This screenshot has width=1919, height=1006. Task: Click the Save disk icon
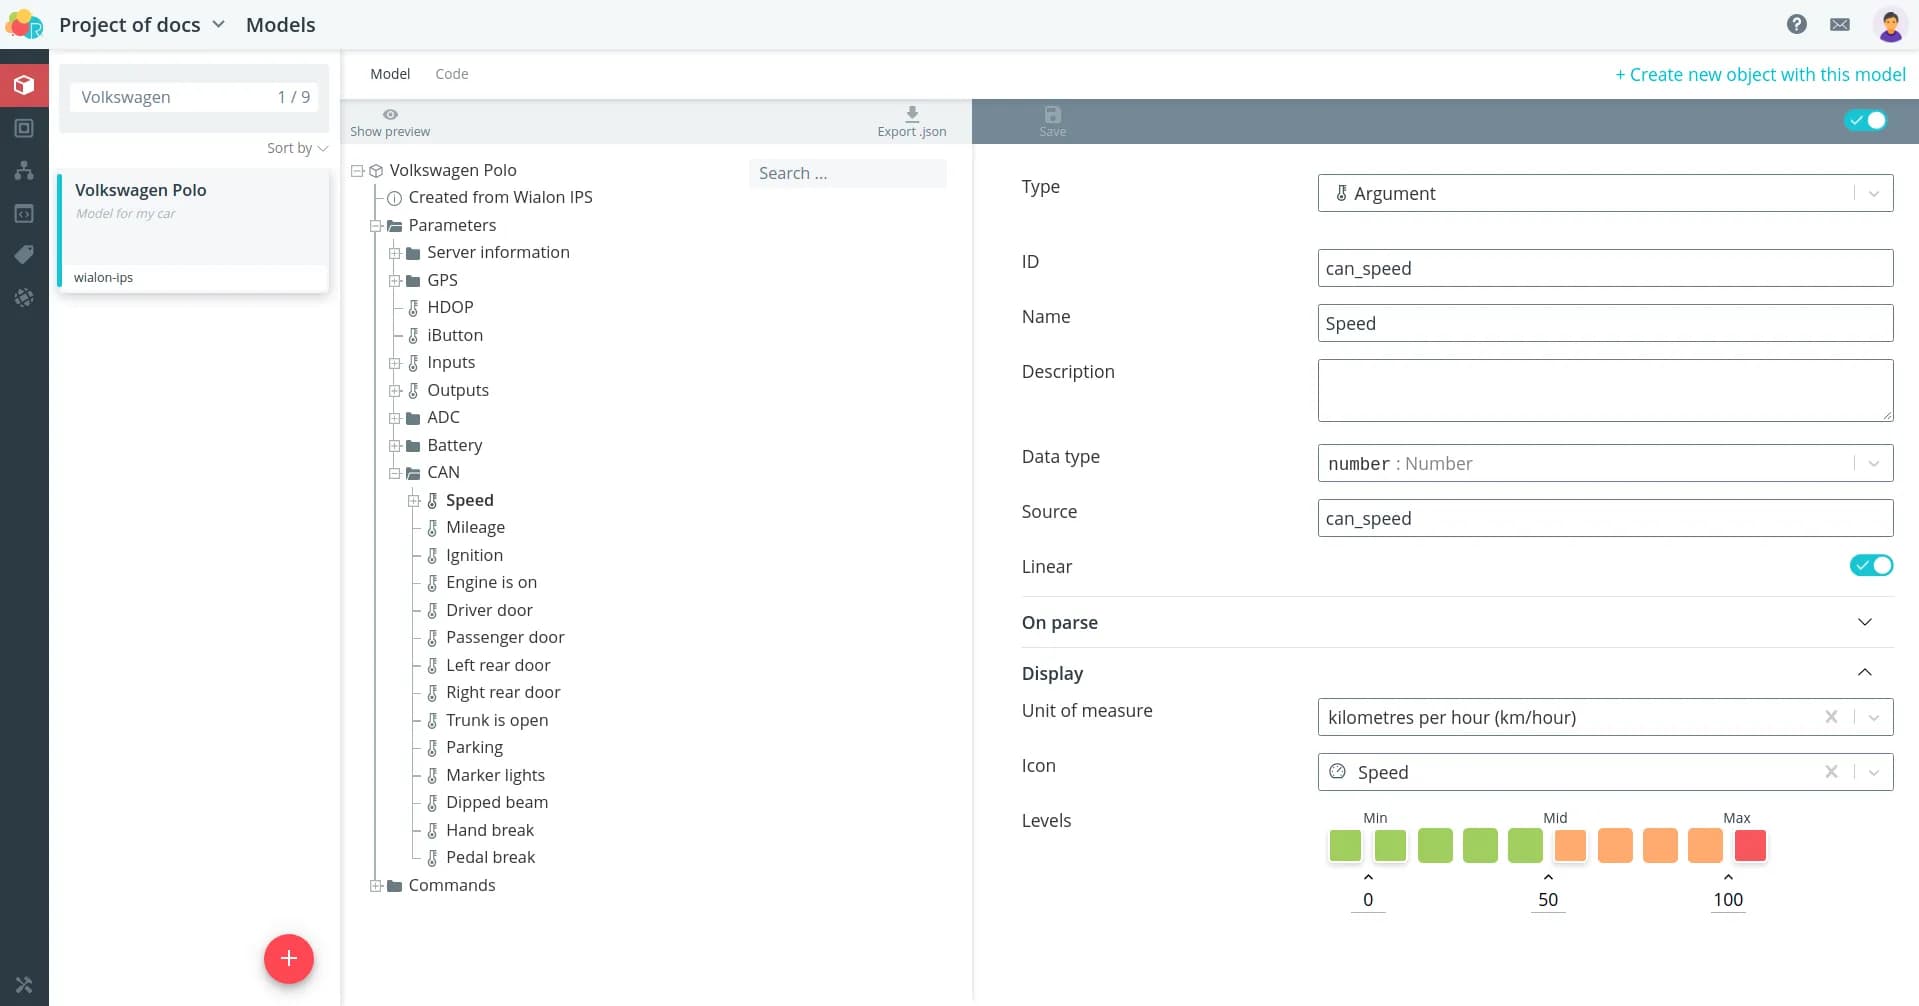click(1052, 115)
